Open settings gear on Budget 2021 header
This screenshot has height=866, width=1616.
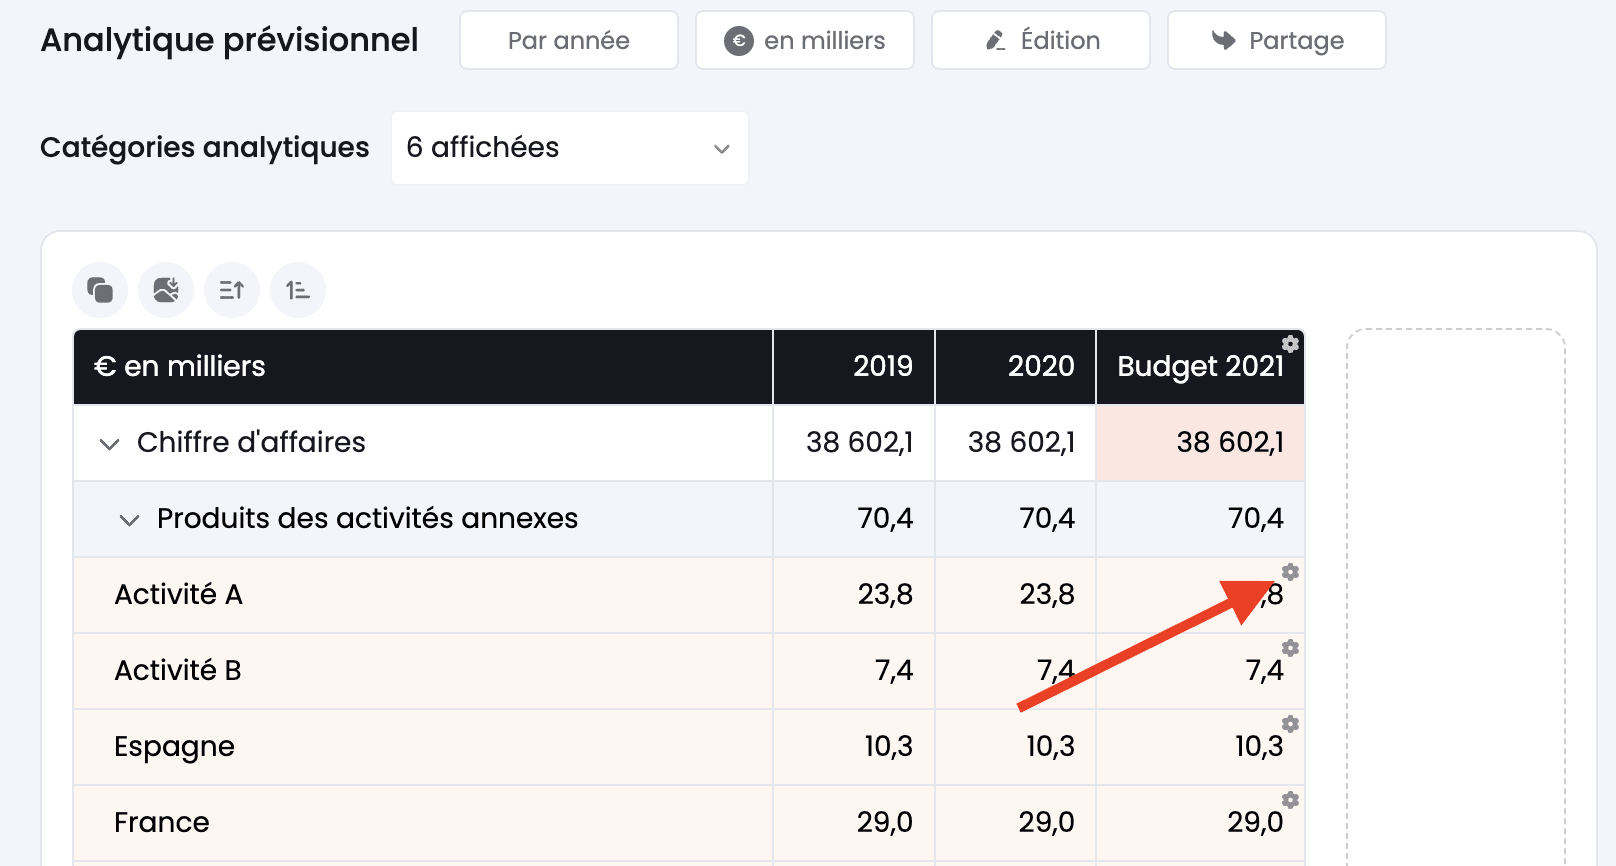[x=1290, y=344]
